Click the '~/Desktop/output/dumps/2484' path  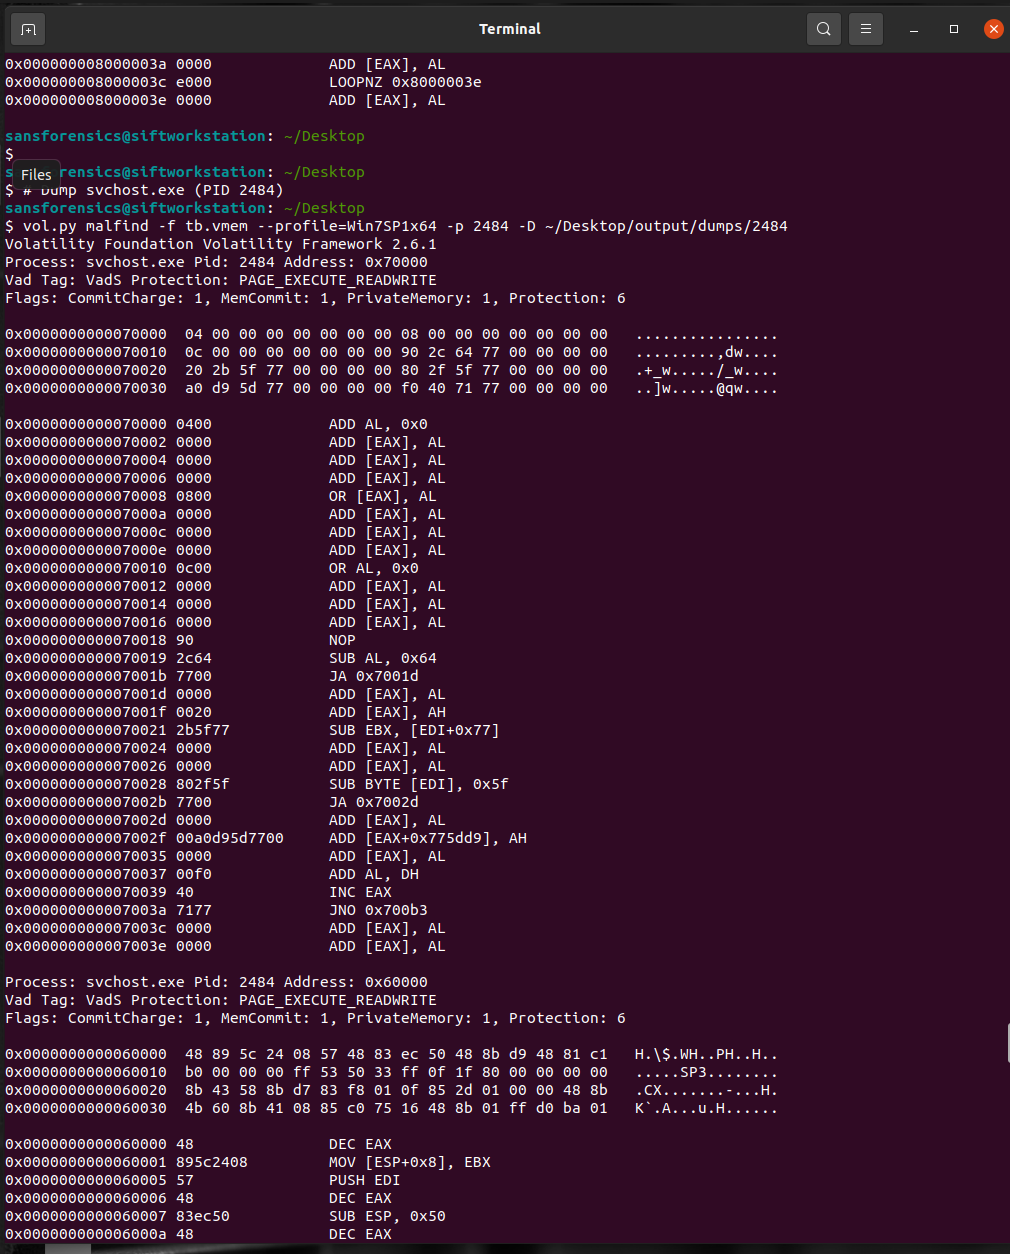tap(666, 226)
